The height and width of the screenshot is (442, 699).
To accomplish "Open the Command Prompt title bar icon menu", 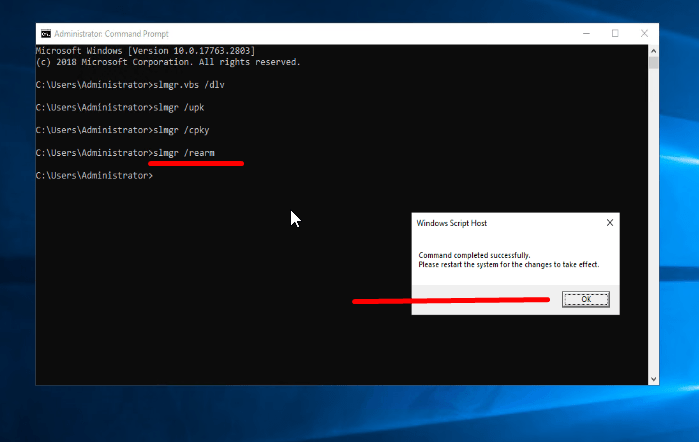I will pyautogui.click(x=46, y=33).
